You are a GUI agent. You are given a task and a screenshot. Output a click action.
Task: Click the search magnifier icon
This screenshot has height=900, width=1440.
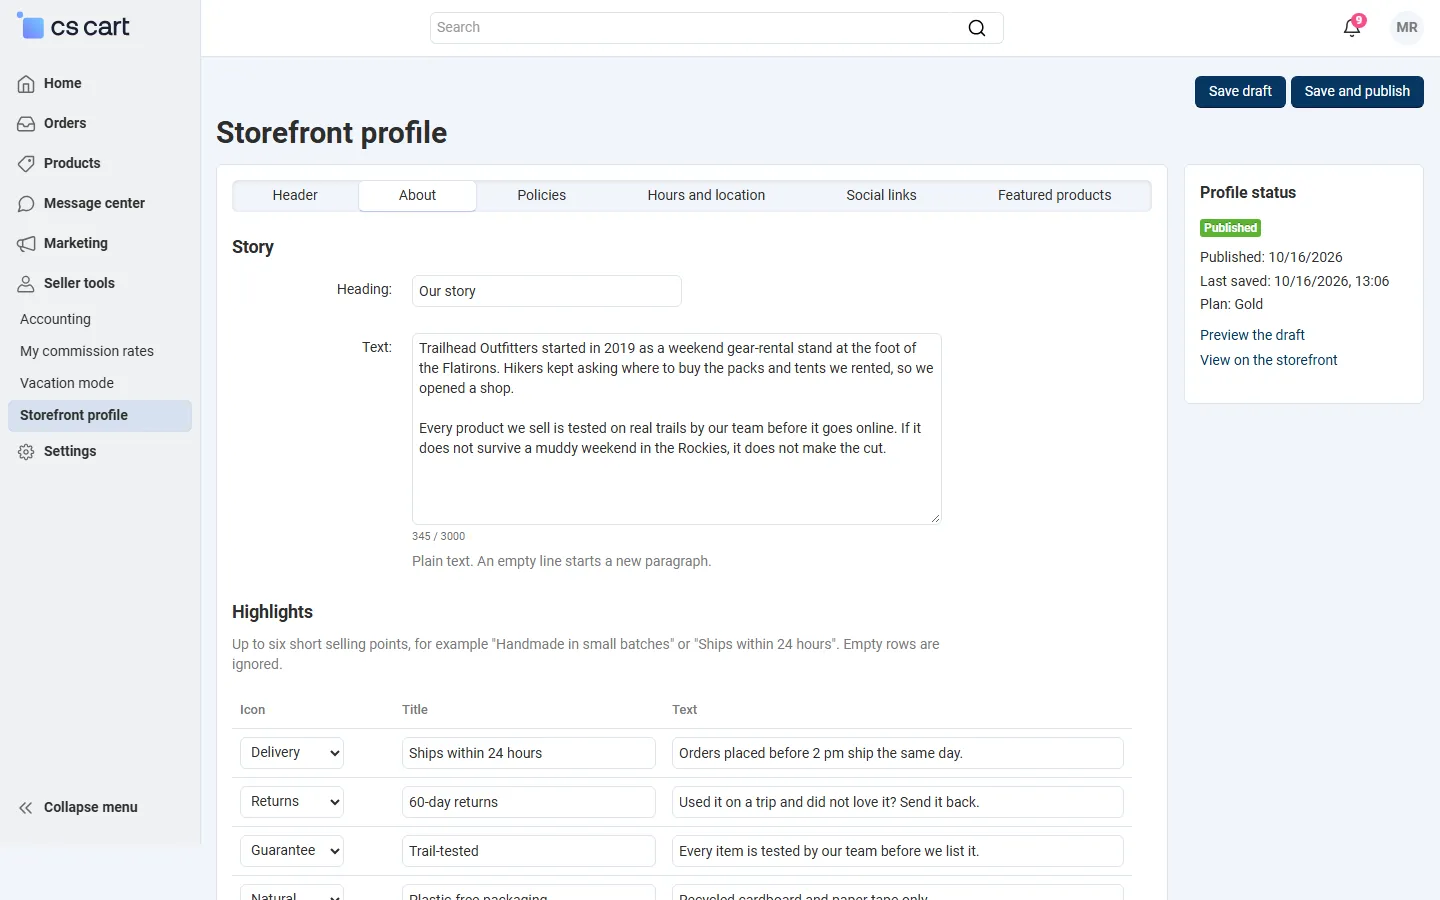point(977,28)
